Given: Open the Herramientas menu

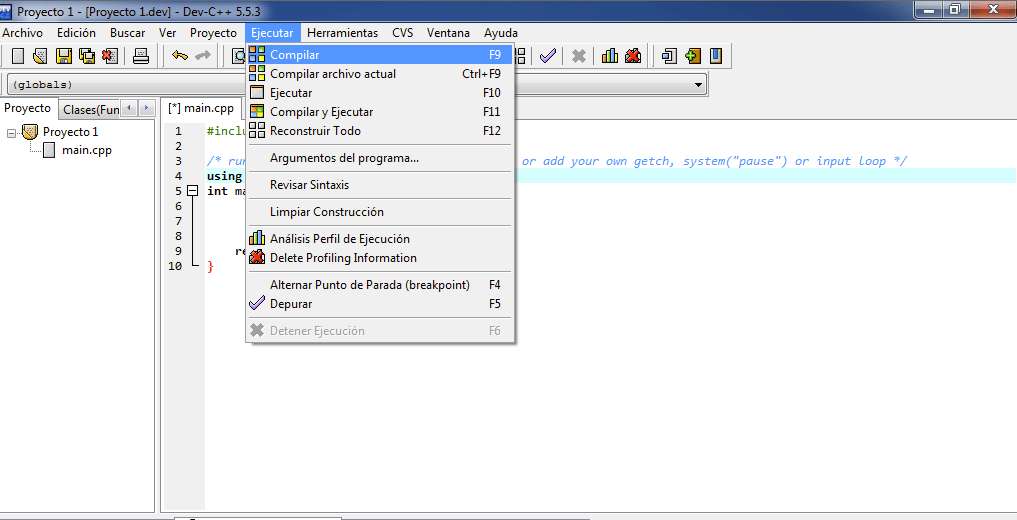Looking at the screenshot, I should pos(342,32).
